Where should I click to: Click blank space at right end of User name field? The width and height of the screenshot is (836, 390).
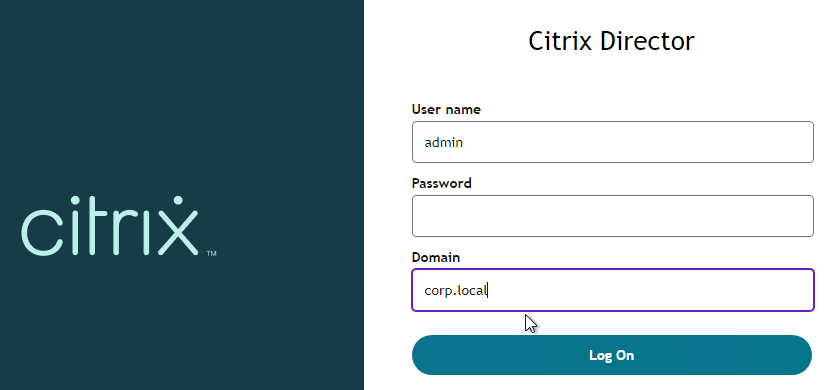click(746, 142)
